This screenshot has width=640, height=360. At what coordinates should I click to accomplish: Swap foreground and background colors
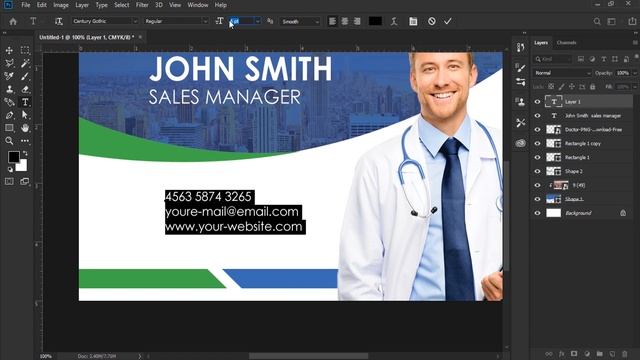(x=25, y=153)
